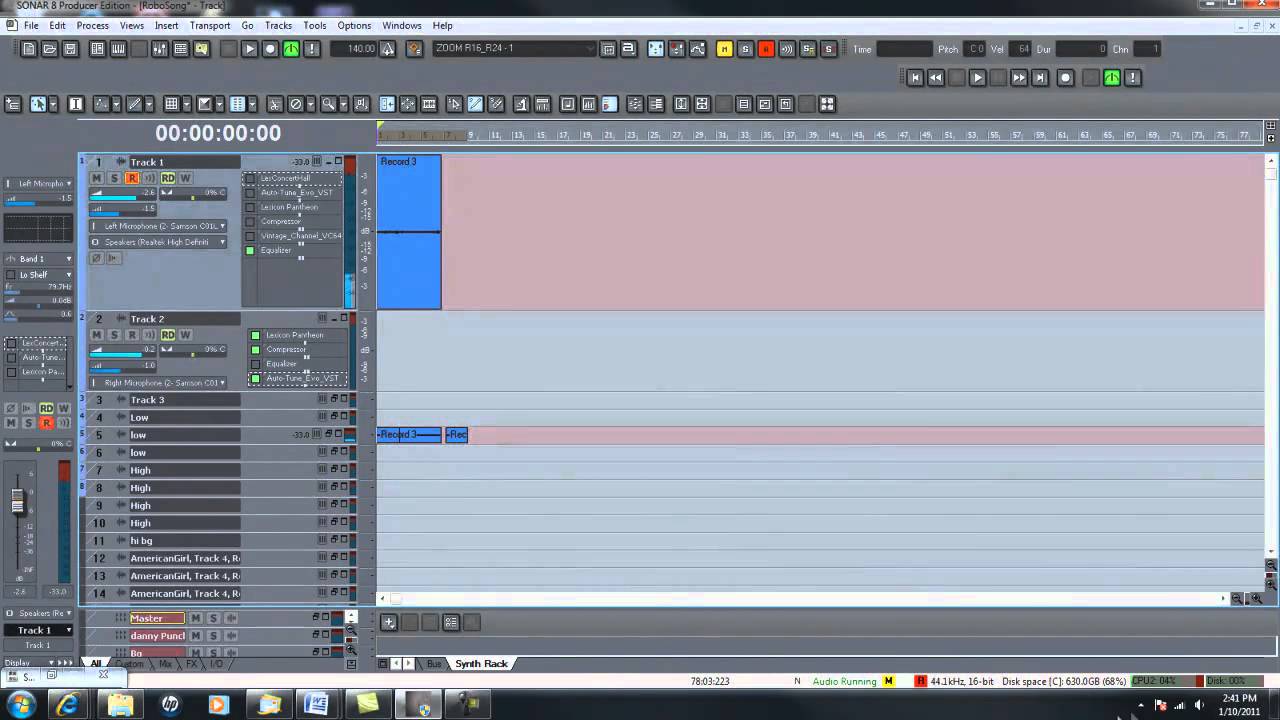The height and width of the screenshot is (720, 1280).
Task: Click the red global record-arm button
Action: tap(766, 48)
